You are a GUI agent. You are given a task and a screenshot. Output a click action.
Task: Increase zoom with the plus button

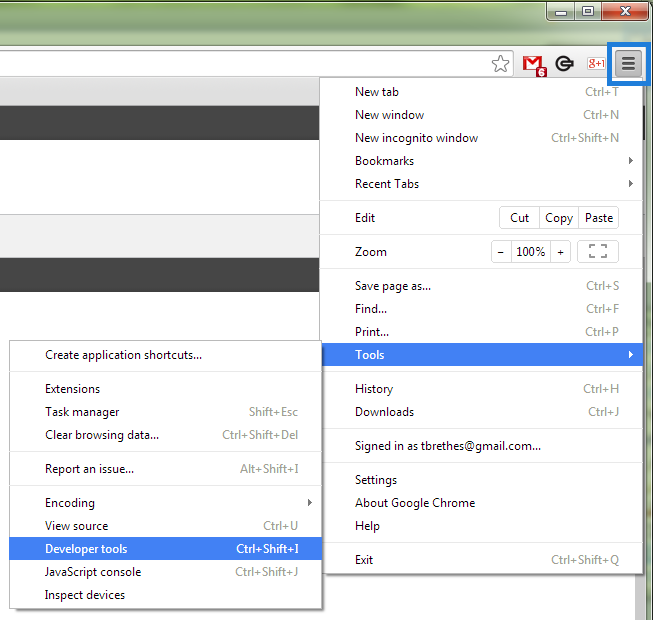[x=561, y=252]
